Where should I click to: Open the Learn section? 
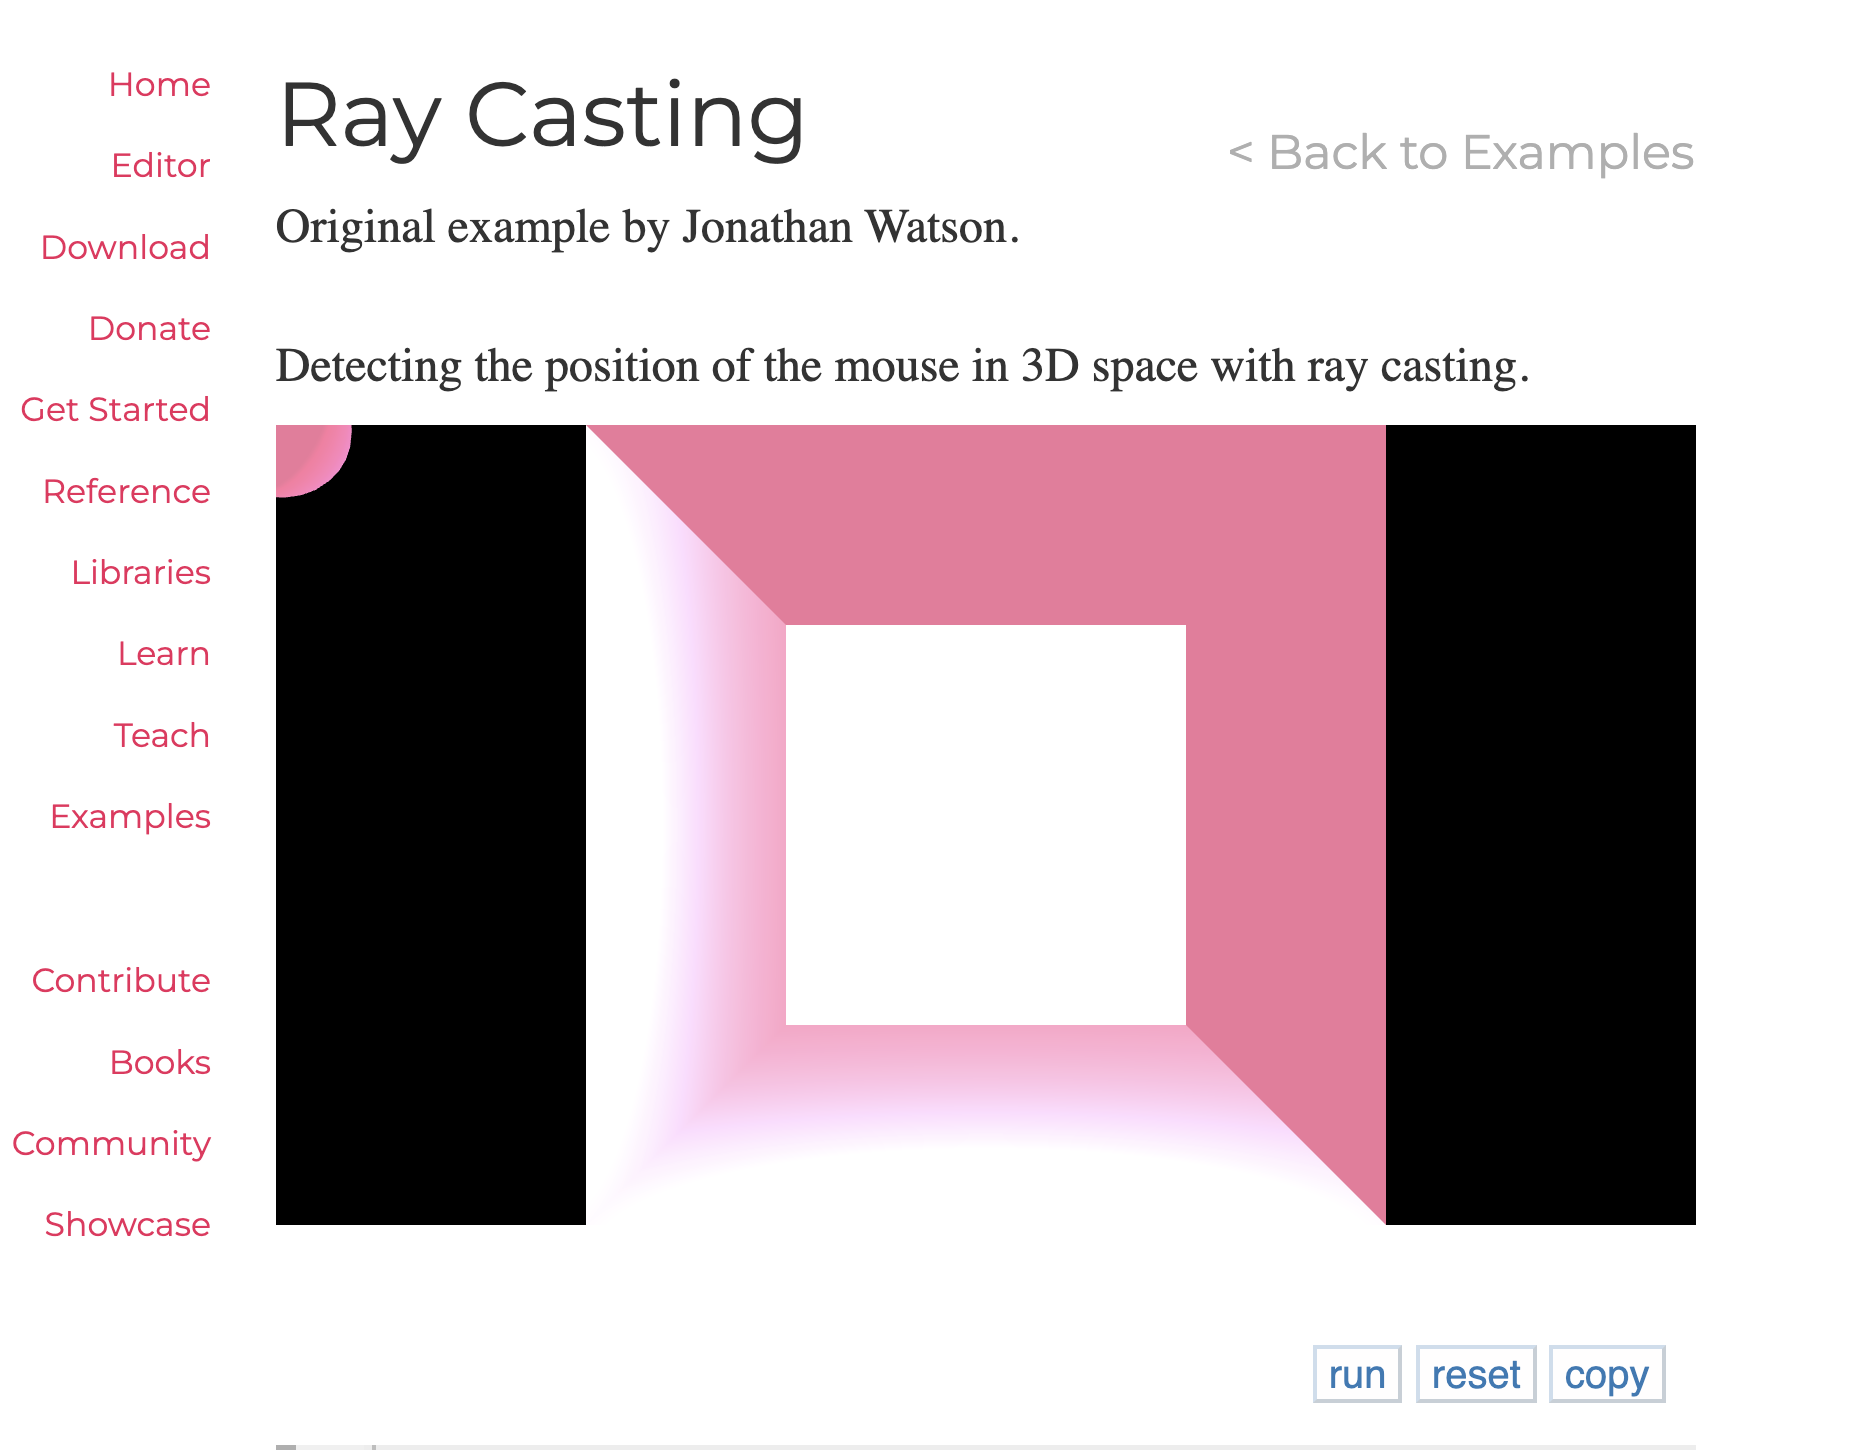[163, 653]
